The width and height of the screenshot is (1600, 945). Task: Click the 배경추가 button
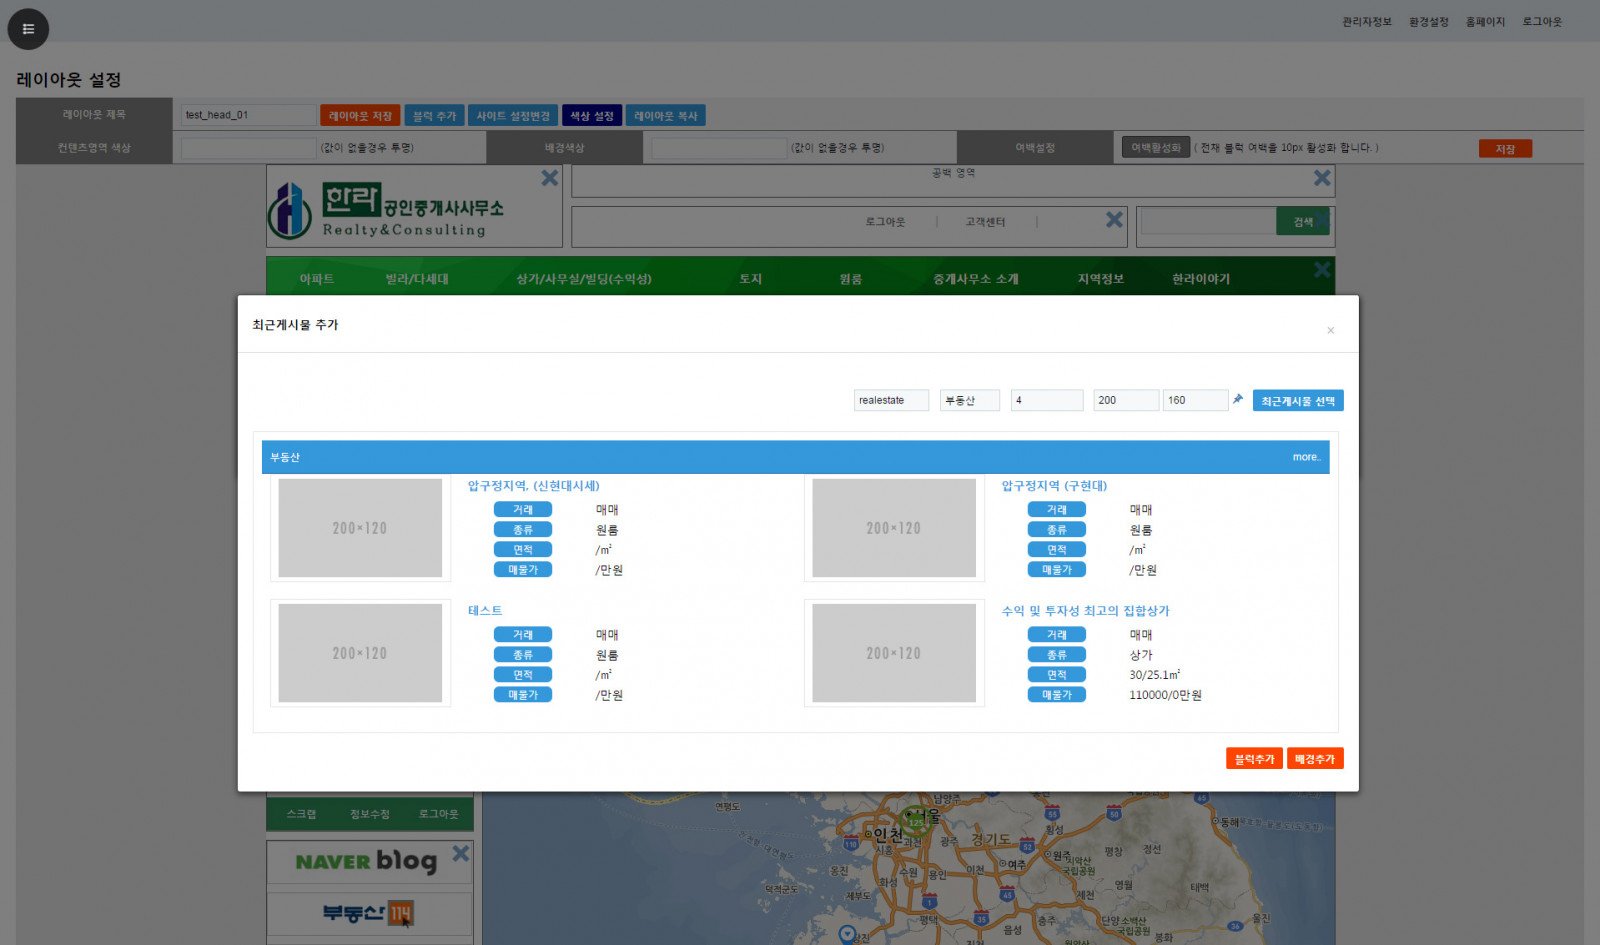[1314, 759]
